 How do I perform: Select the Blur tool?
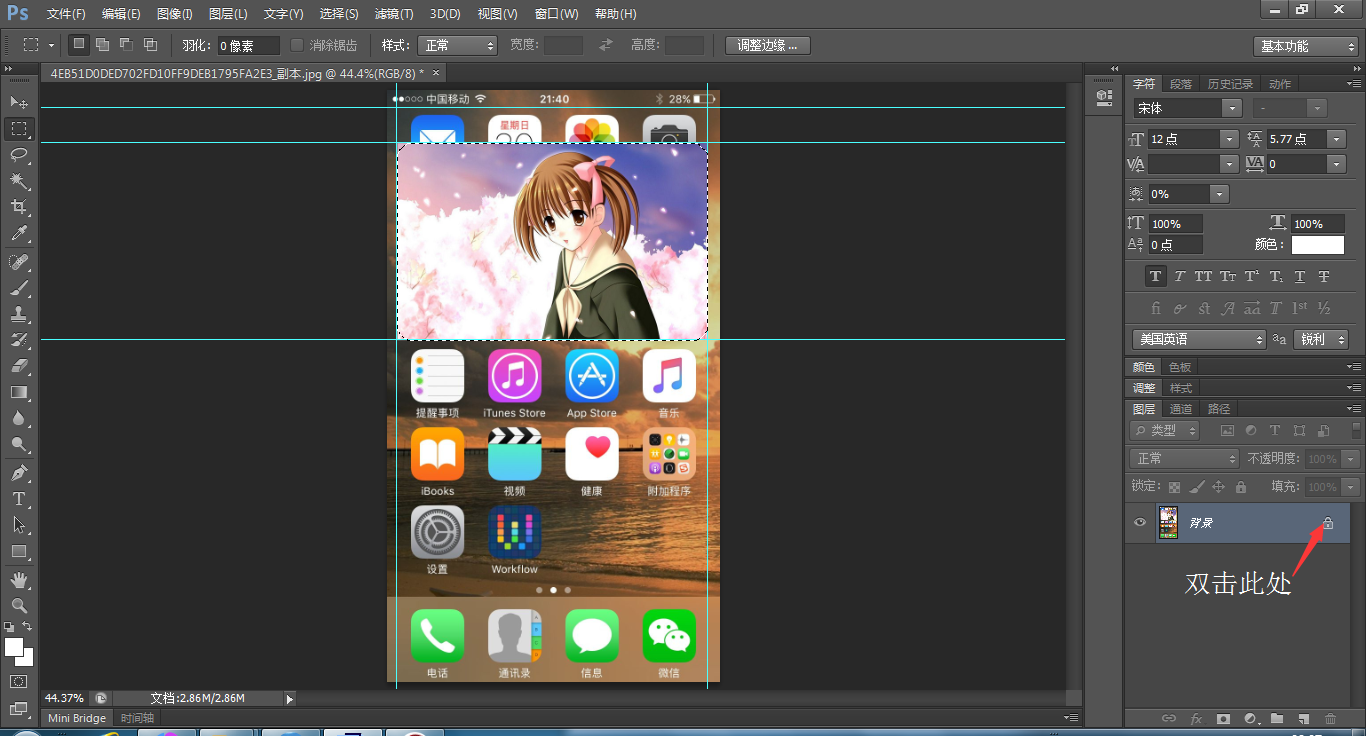(19, 418)
